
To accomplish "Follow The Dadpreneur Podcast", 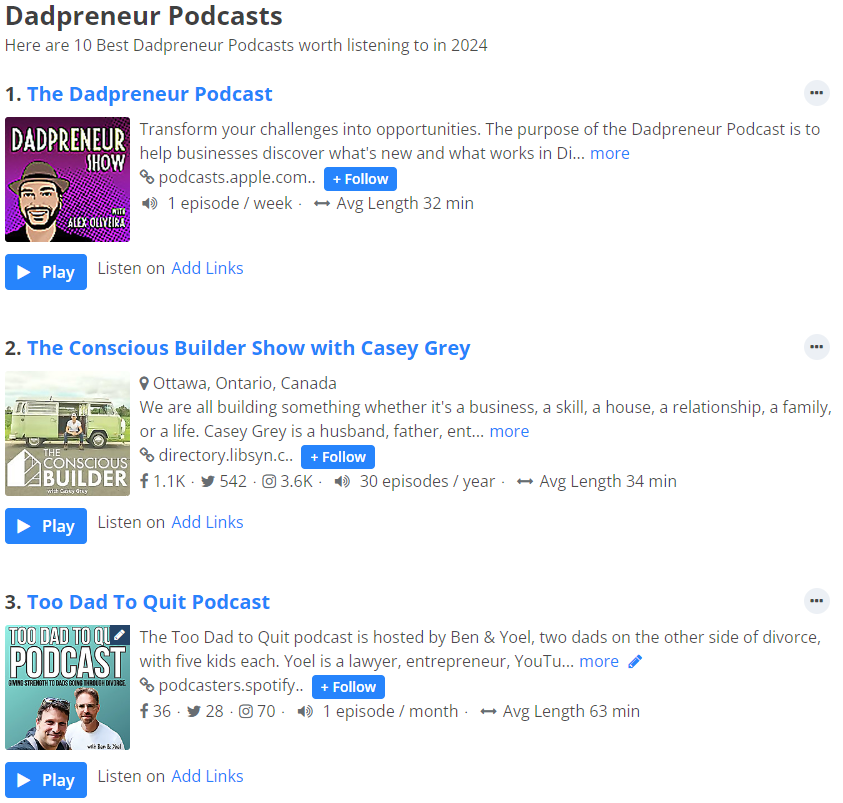I will [360, 179].
